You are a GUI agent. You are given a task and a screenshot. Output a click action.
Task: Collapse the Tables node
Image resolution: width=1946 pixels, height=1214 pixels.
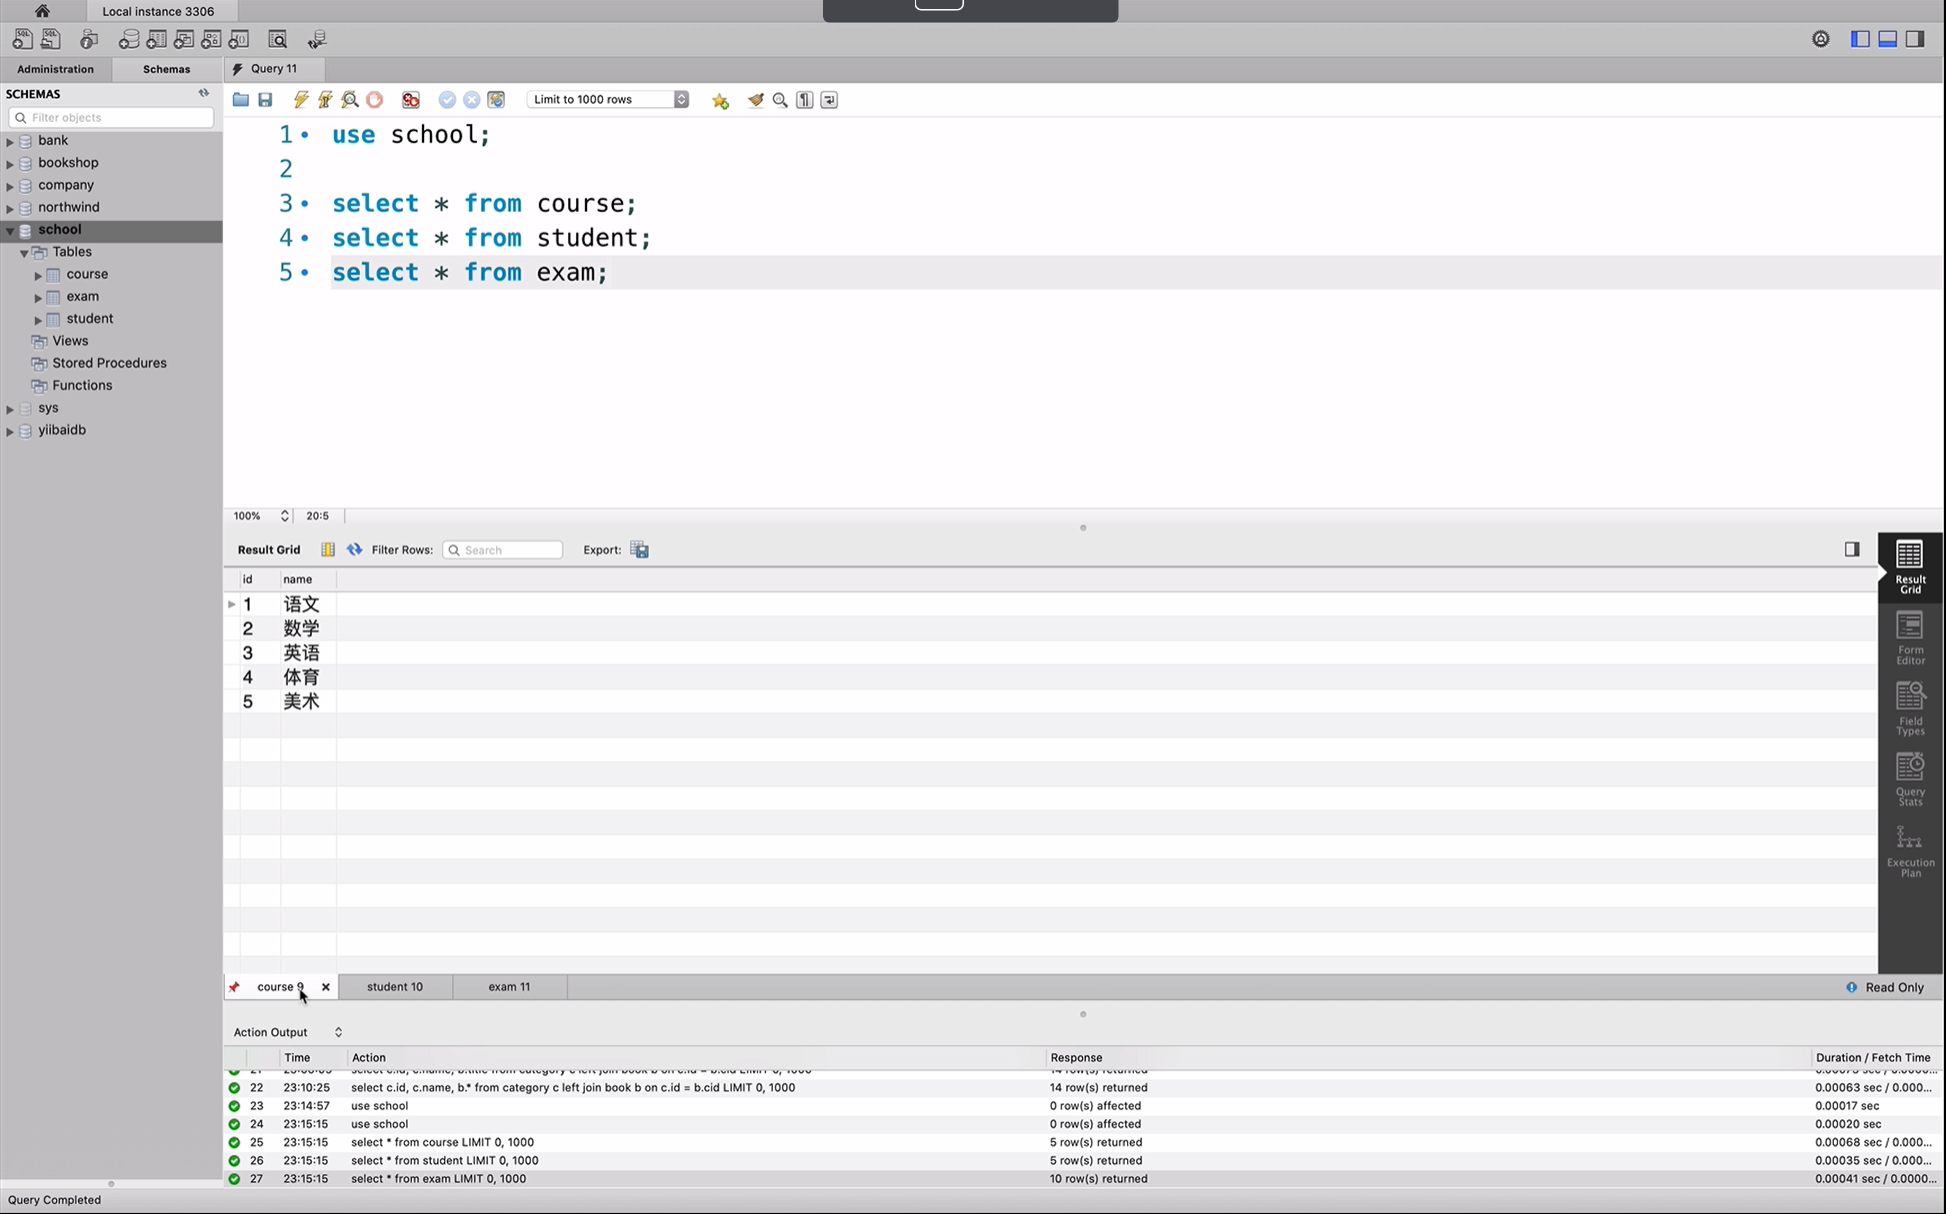click(x=24, y=253)
